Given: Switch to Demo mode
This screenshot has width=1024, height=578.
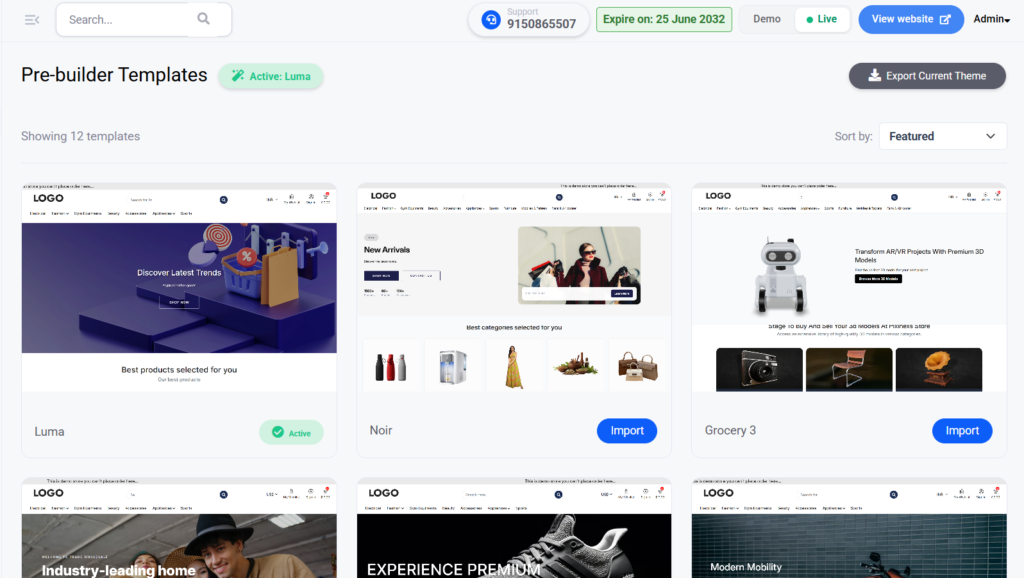Looking at the screenshot, I should pos(767,19).
